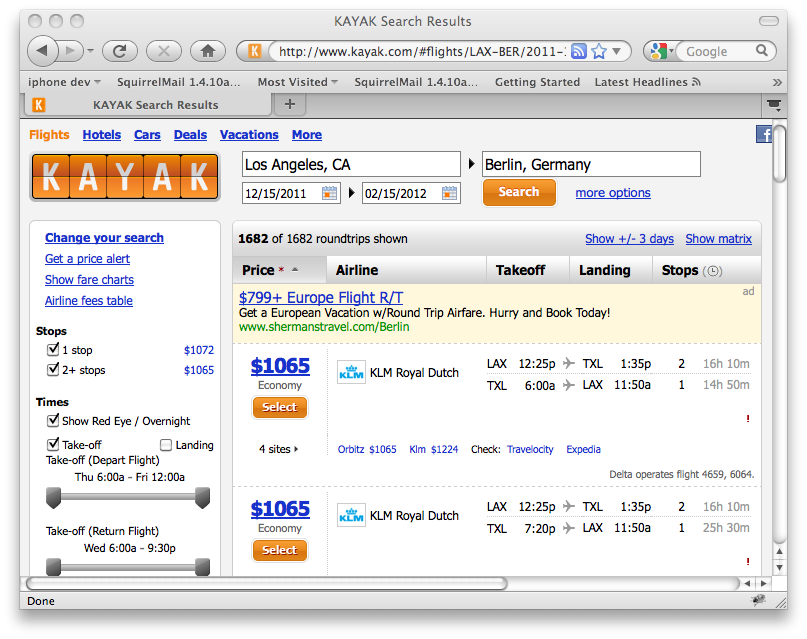Open the depart date calendar icon

329,192
